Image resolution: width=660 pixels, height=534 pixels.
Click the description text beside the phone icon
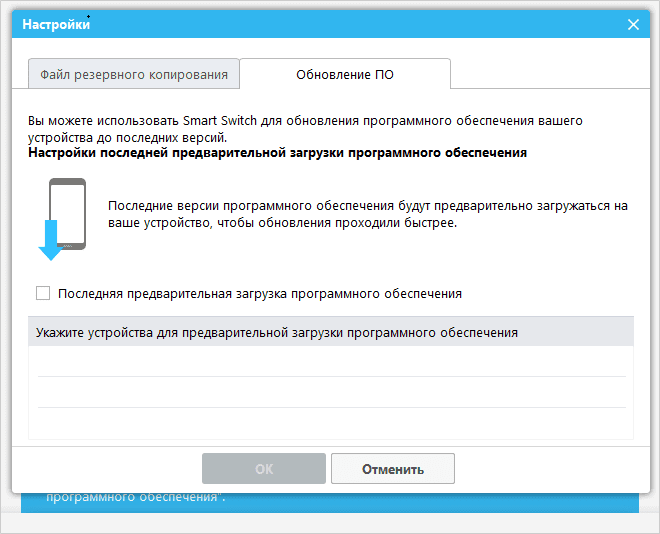[367, 214]
